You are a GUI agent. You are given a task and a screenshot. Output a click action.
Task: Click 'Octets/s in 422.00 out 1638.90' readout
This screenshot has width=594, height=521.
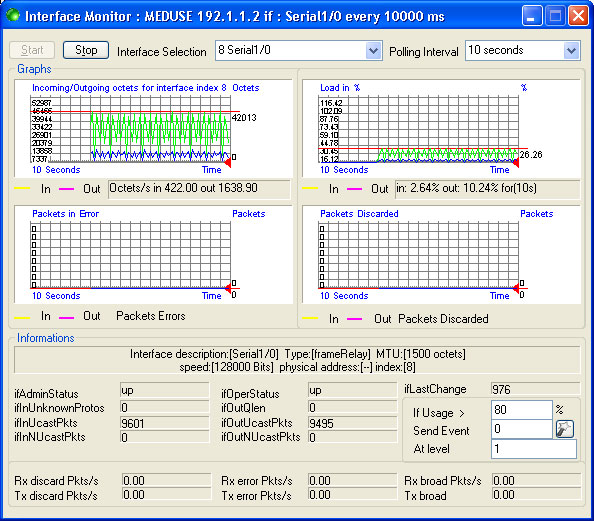[199, 189]
